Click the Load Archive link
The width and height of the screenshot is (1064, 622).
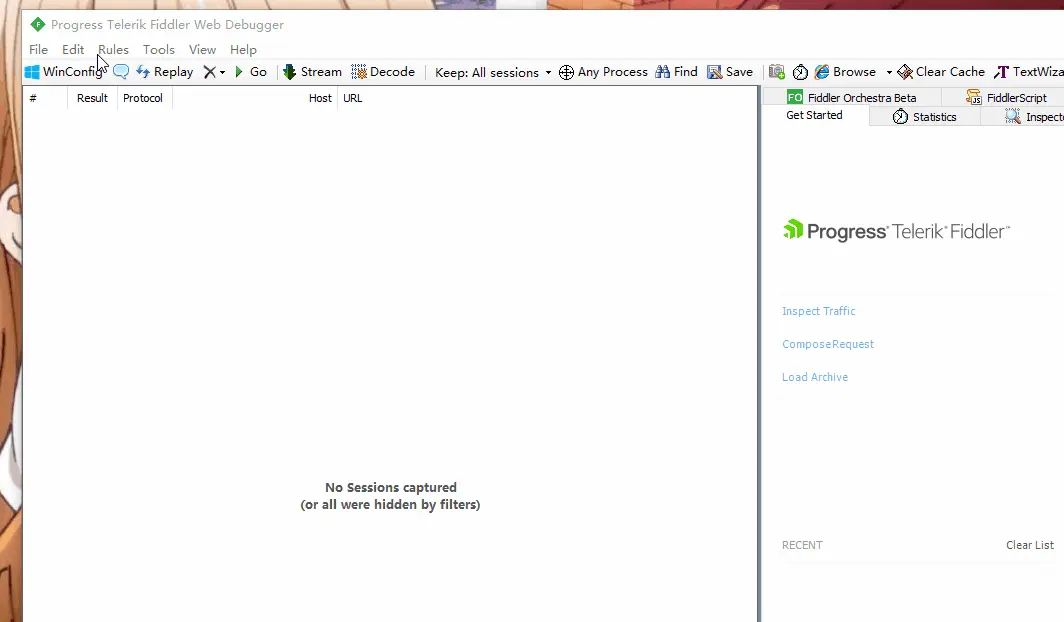pyautogui.click(x=815, y=377)
